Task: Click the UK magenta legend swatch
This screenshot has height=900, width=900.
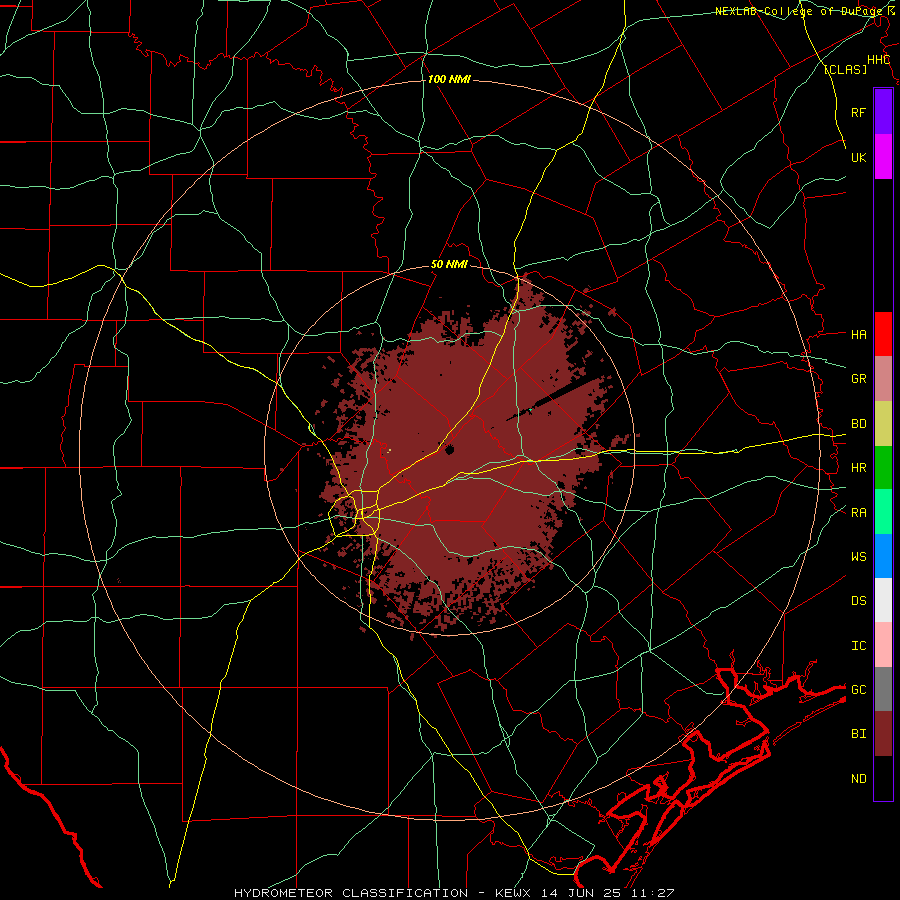Action: tap(883, 157)
